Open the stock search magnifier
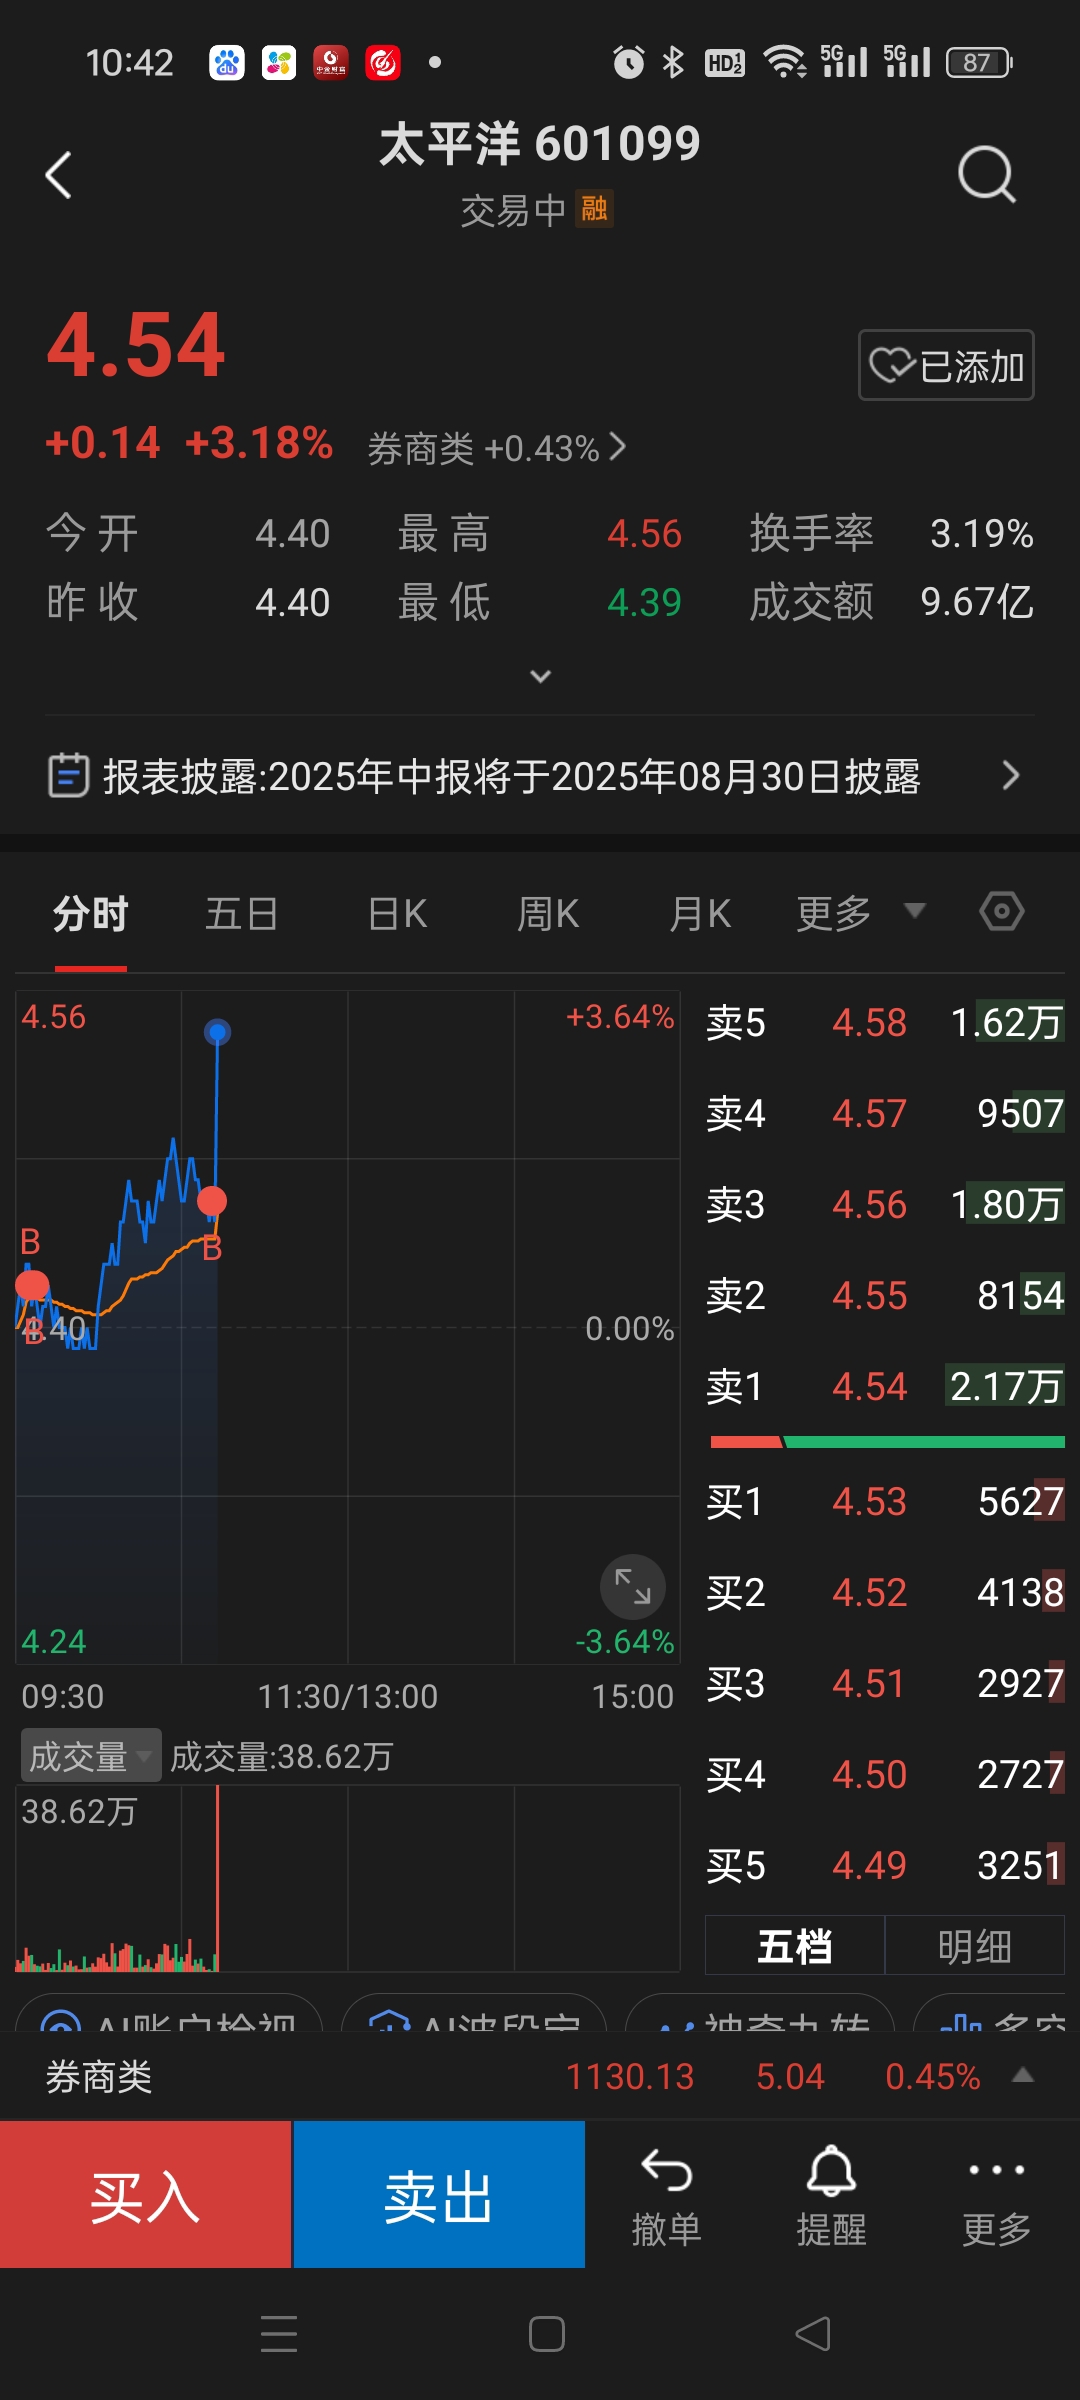Image resolution: width=1080 pixels, height=2400 pixels. tap(986, 175)
